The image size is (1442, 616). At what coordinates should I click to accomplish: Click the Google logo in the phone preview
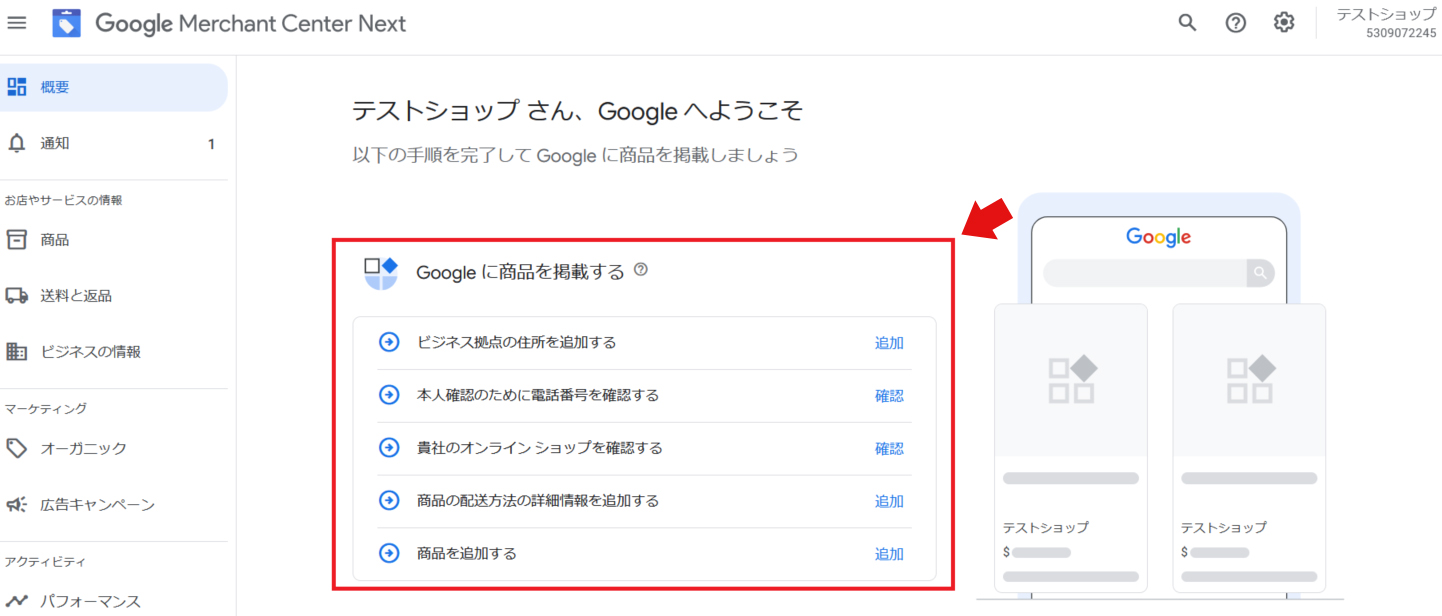pos(1158,237)
